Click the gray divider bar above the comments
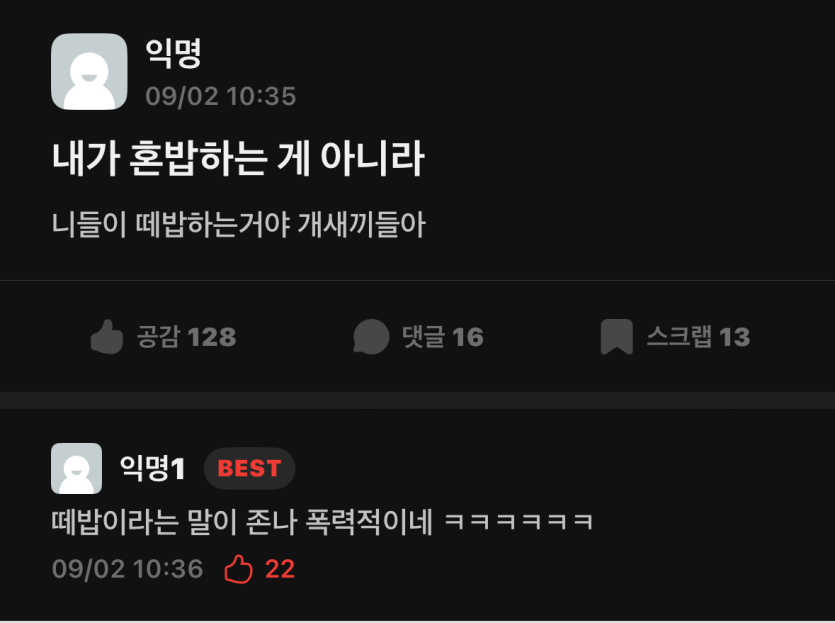This screenshot has width=835, height=623. pos(418,400)
